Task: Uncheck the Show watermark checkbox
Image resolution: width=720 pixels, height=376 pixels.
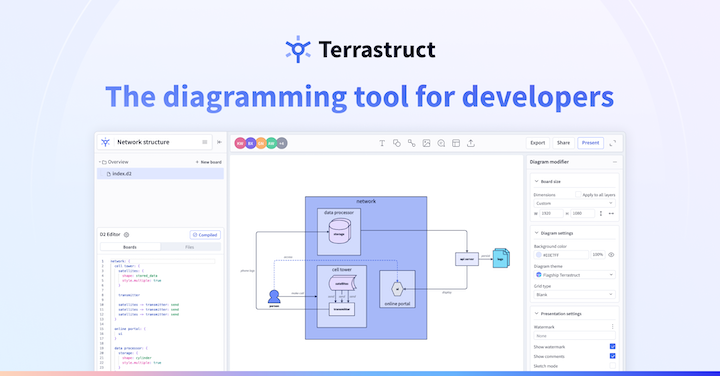Action: click(x=612, y=347)
